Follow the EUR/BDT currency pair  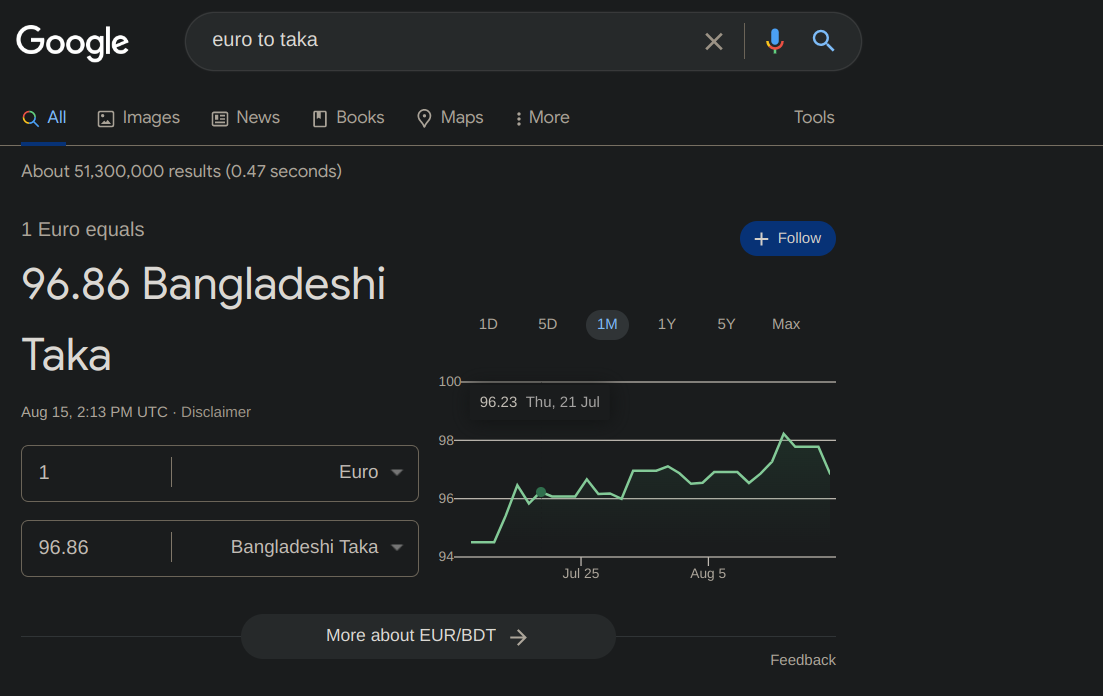788,238
